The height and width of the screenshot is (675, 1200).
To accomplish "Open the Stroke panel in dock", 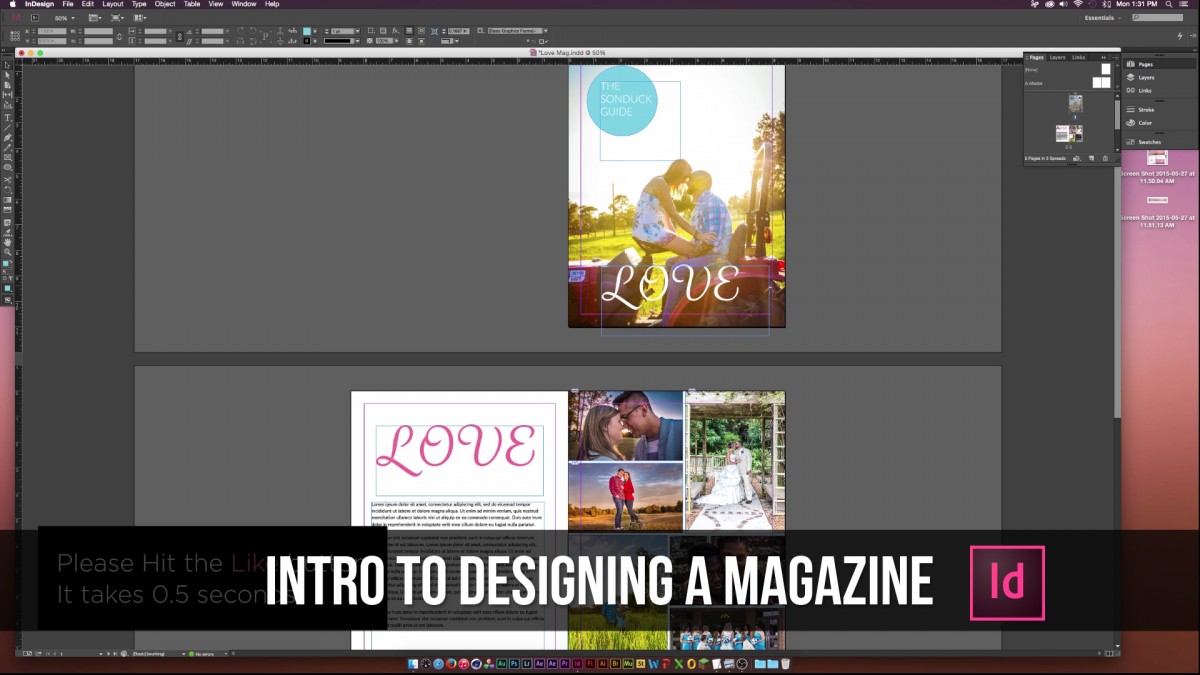I will tap(1146, 109).
